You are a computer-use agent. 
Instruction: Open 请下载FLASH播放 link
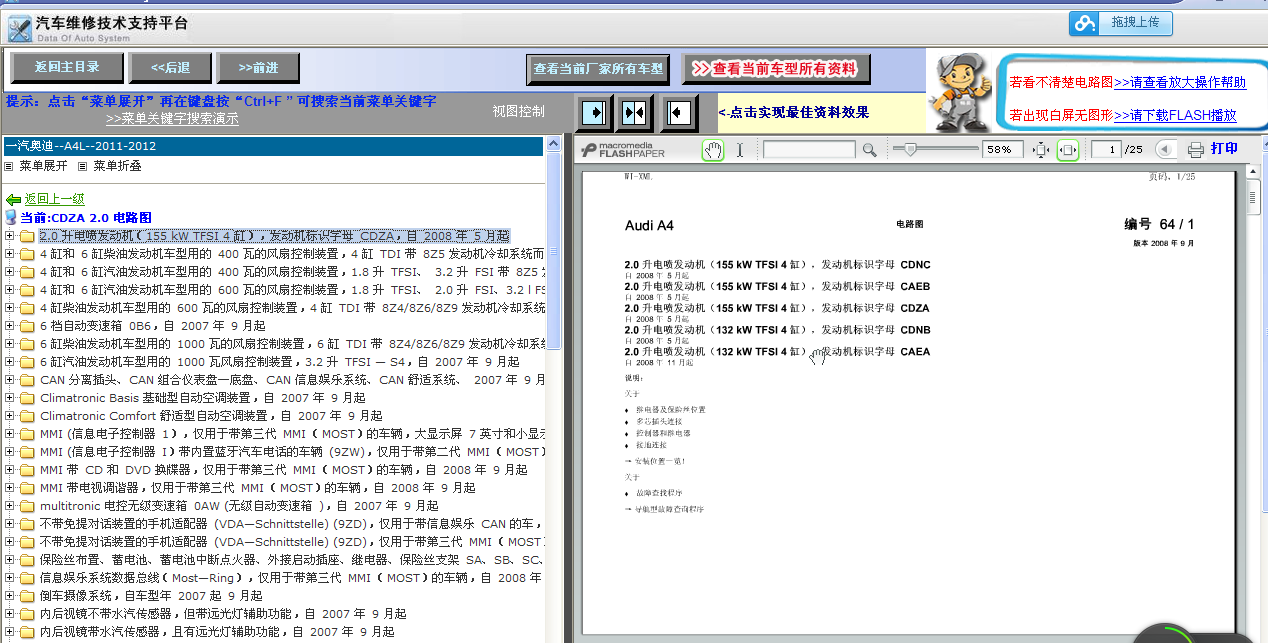[1175, 115]
